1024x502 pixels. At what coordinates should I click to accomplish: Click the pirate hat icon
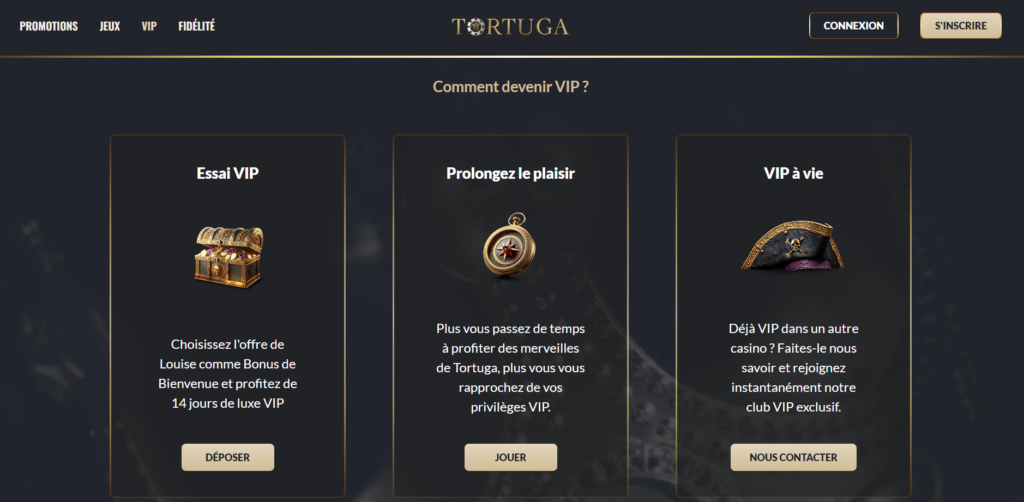(x=793, y=246)
